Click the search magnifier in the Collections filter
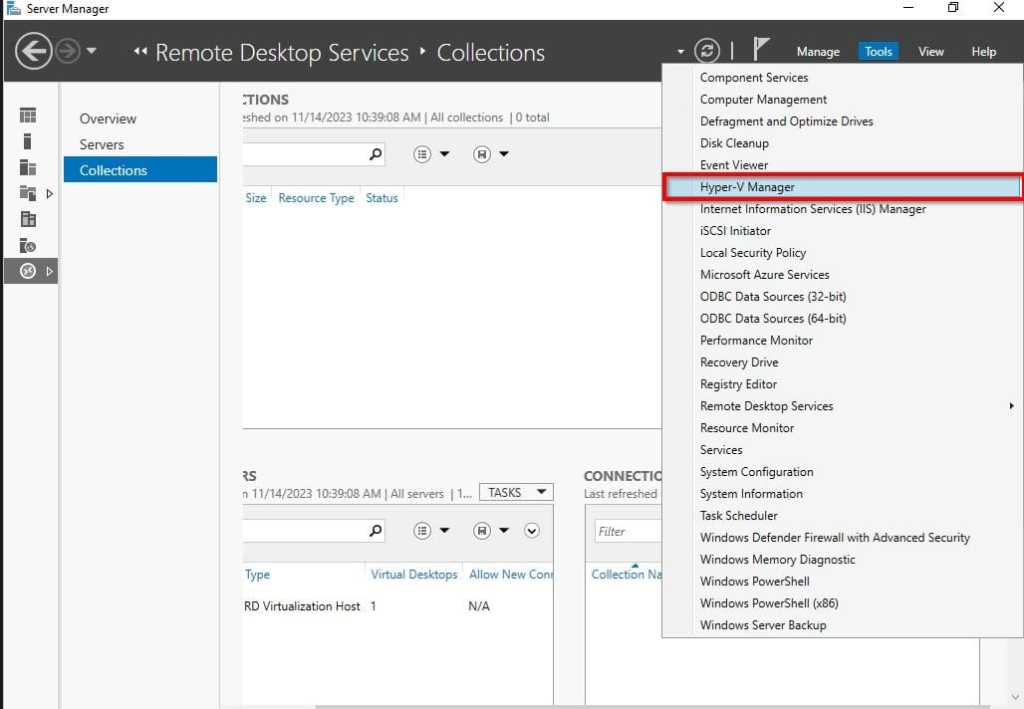1024x709 pixels. click(375, 155)
